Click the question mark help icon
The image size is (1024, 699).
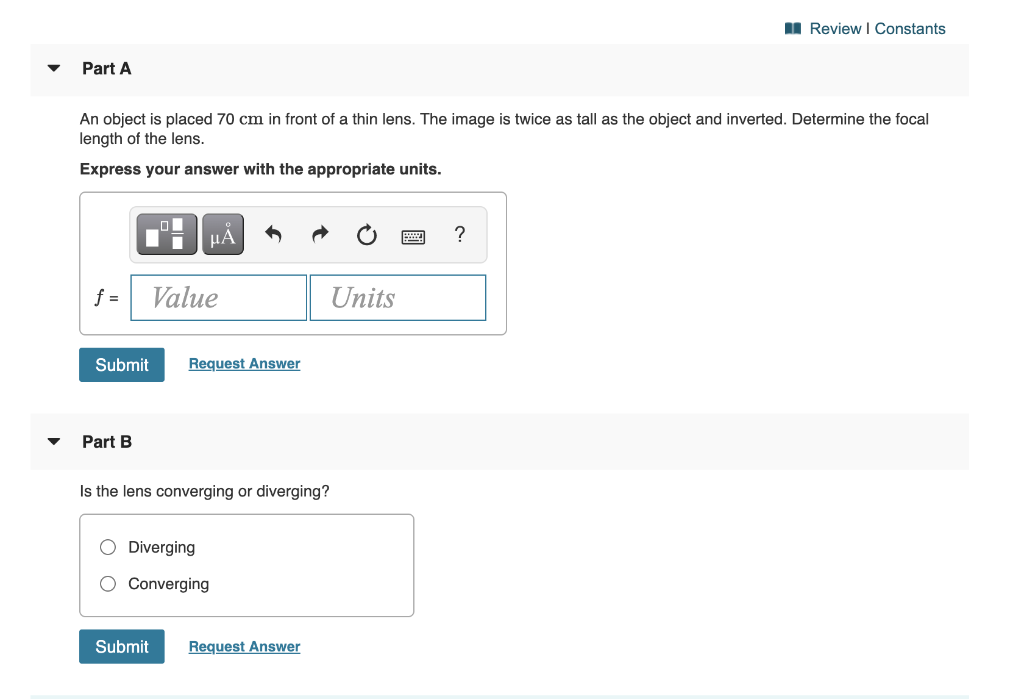(x=459, y=234)
